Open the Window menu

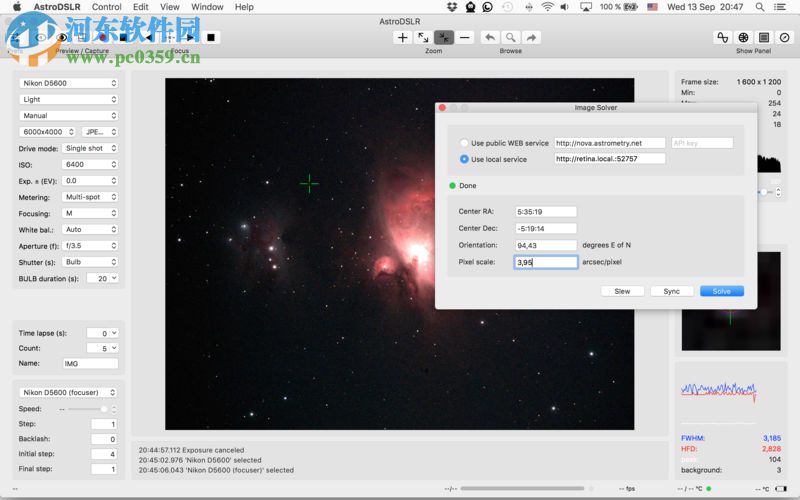coord(207,7)
